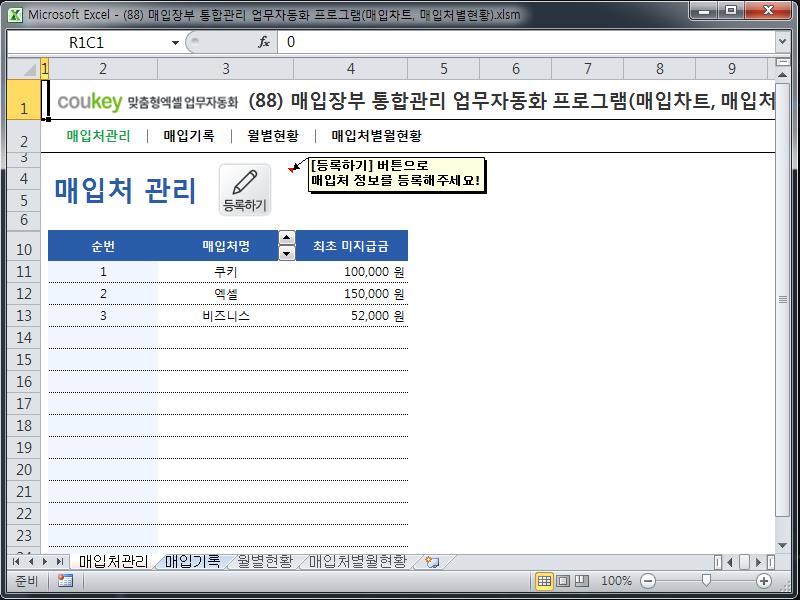Open the 매입기록 navigation link
800x600 pixels.
tap(189, 136)
